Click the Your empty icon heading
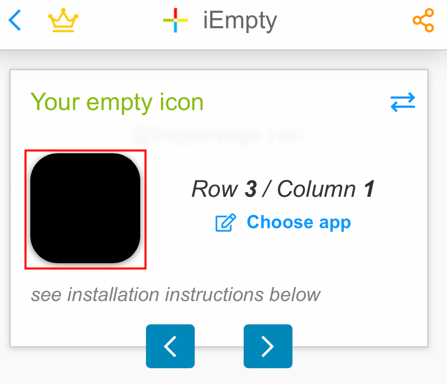 117,102
